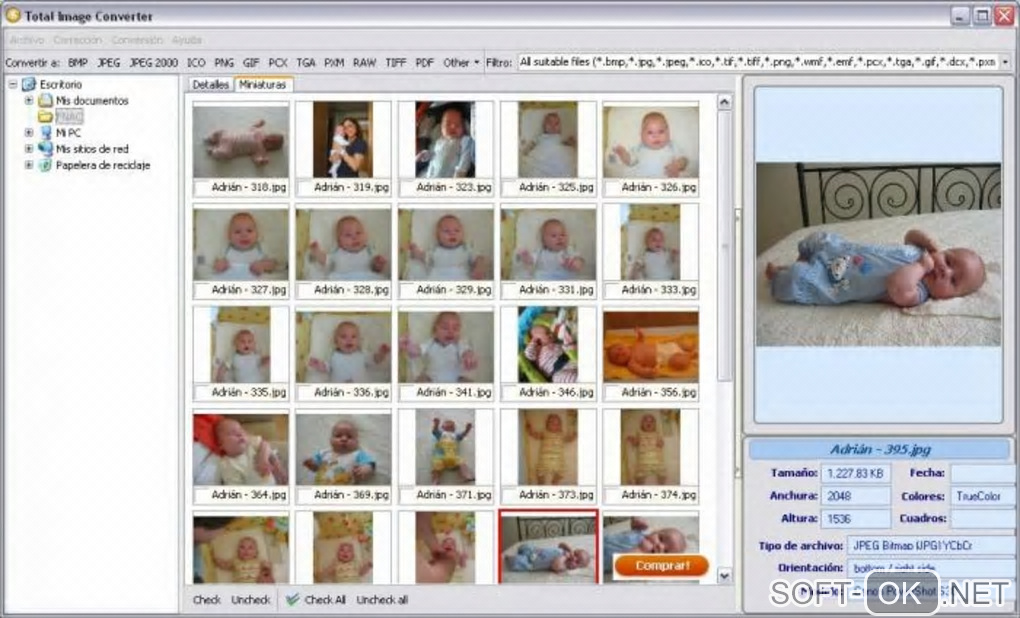The height and width of the screenshot is (618, 1020).
Task: Expand the Papelera de reciclaje node
Action: pyautogui.click(x=29, y=165)
